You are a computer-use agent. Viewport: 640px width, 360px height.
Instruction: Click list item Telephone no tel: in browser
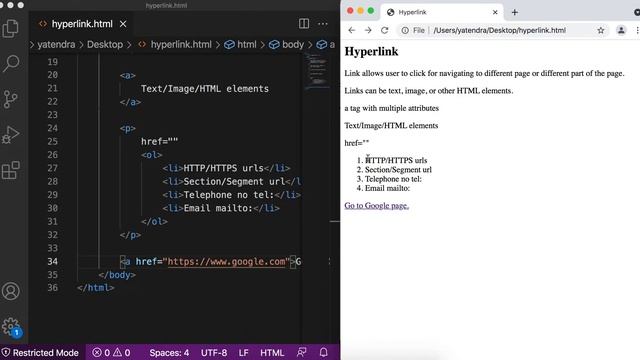[x=393, y=179]
